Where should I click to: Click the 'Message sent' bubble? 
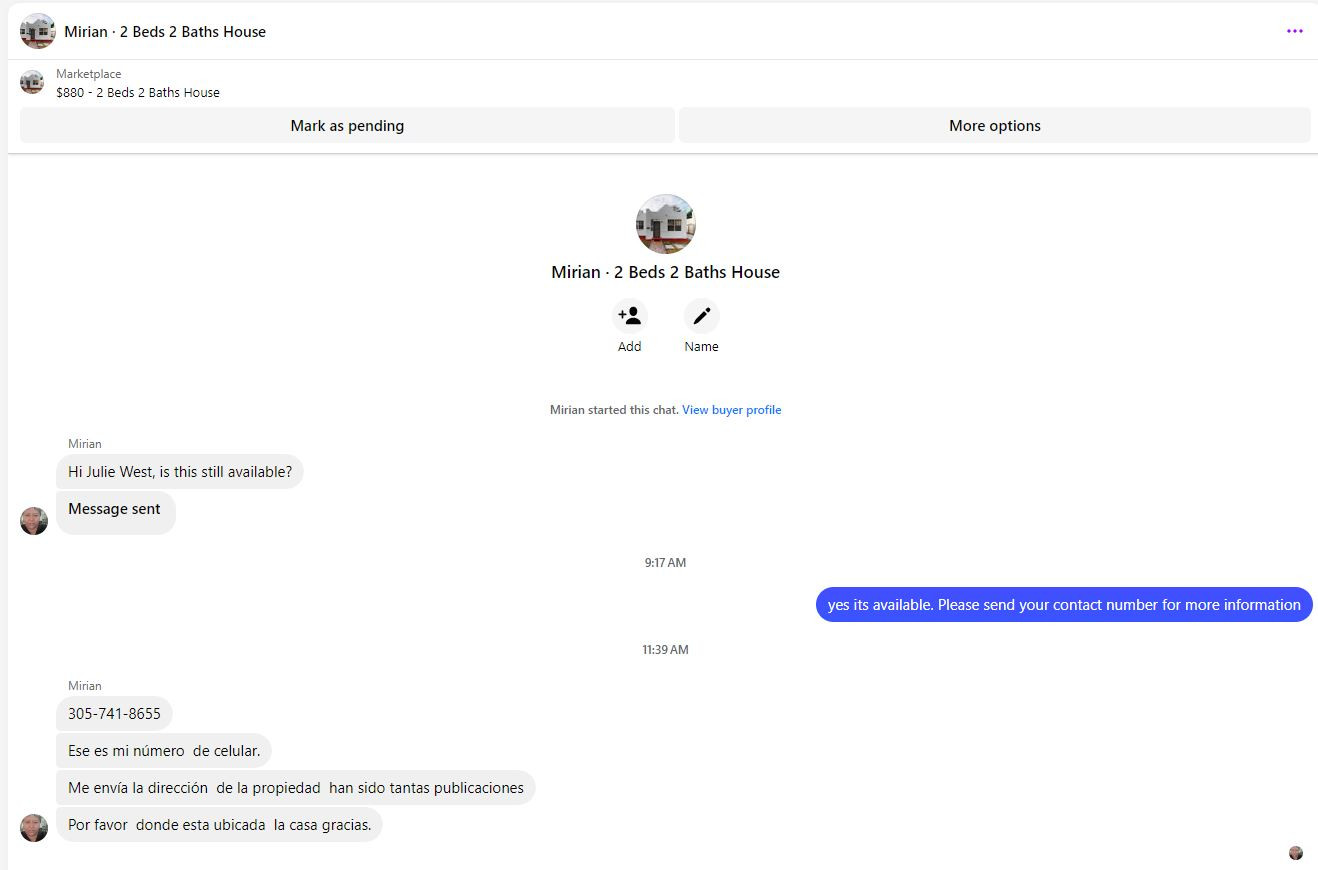click(x=115, y=512)
